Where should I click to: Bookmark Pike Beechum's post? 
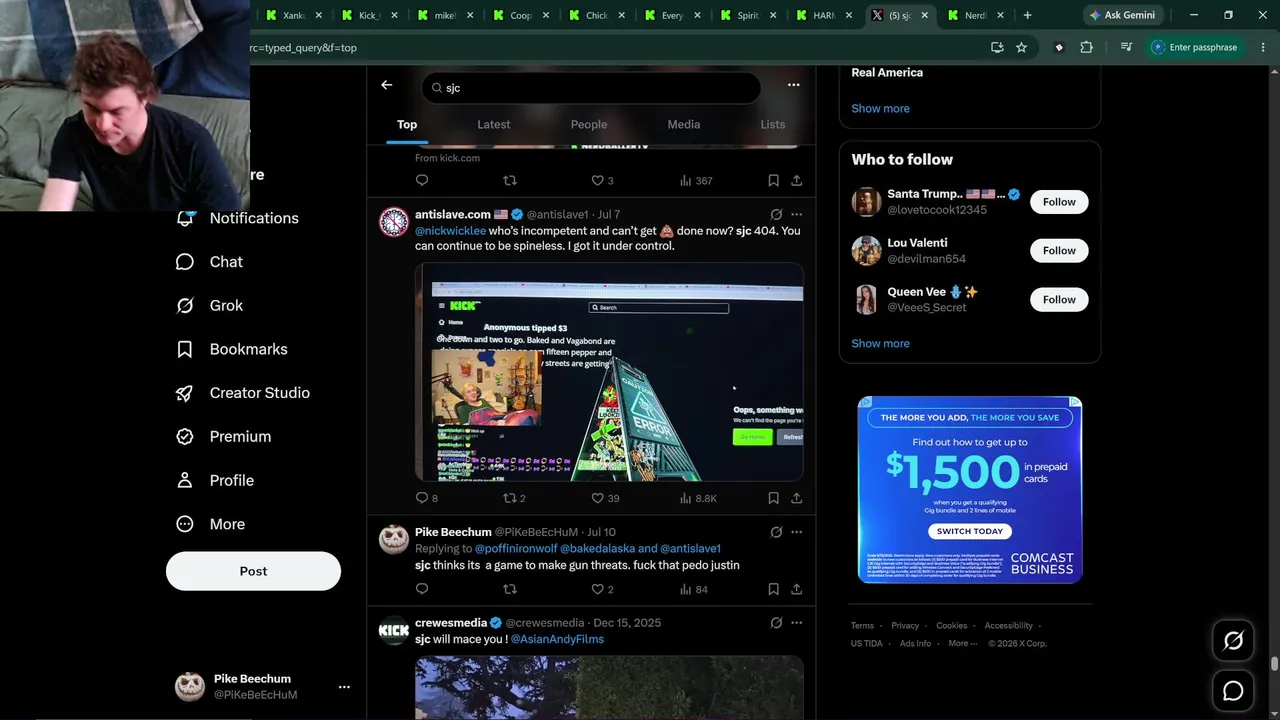773,589
